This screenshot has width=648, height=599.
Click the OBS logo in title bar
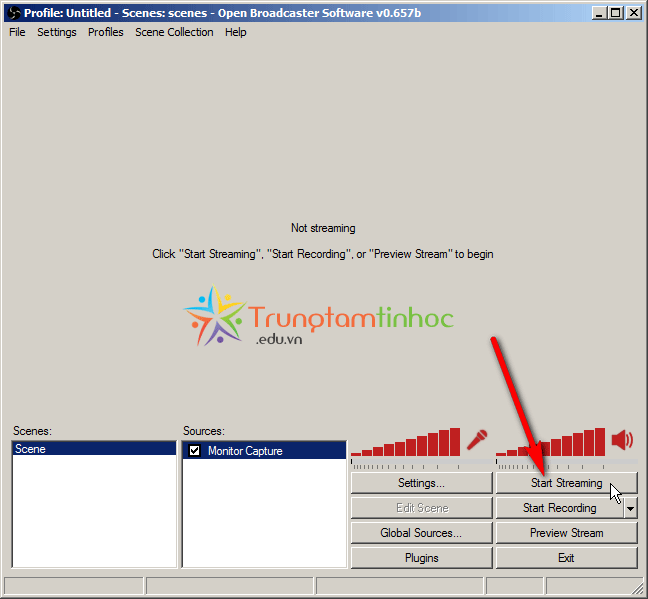[x=14, y=13]
